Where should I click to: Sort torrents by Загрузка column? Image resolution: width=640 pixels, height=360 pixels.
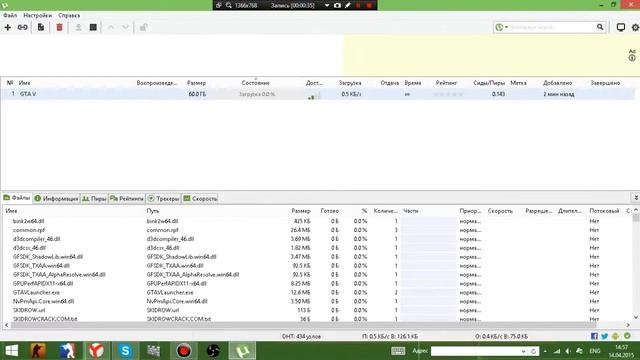pos(350,83)
